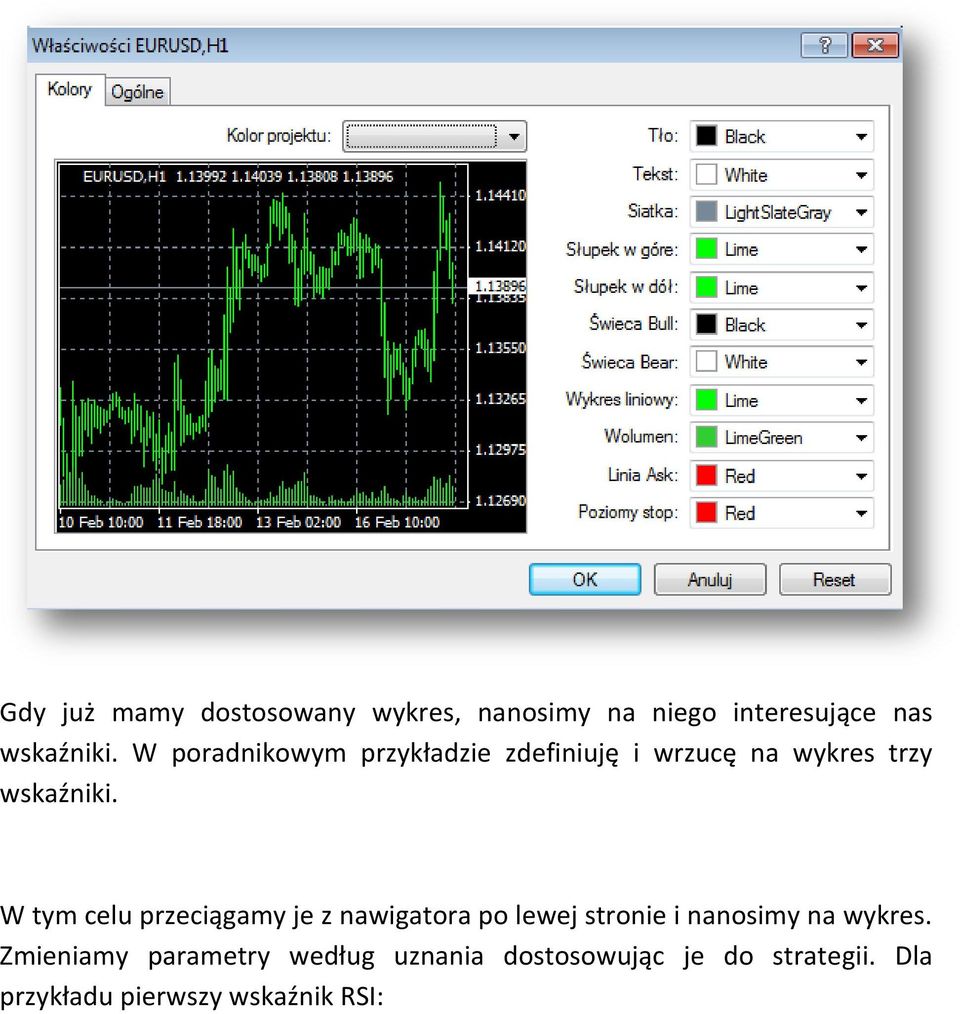Click the 13 Feb 02:00 time label
960x1014 pixels.
click(x=298, y=523)
